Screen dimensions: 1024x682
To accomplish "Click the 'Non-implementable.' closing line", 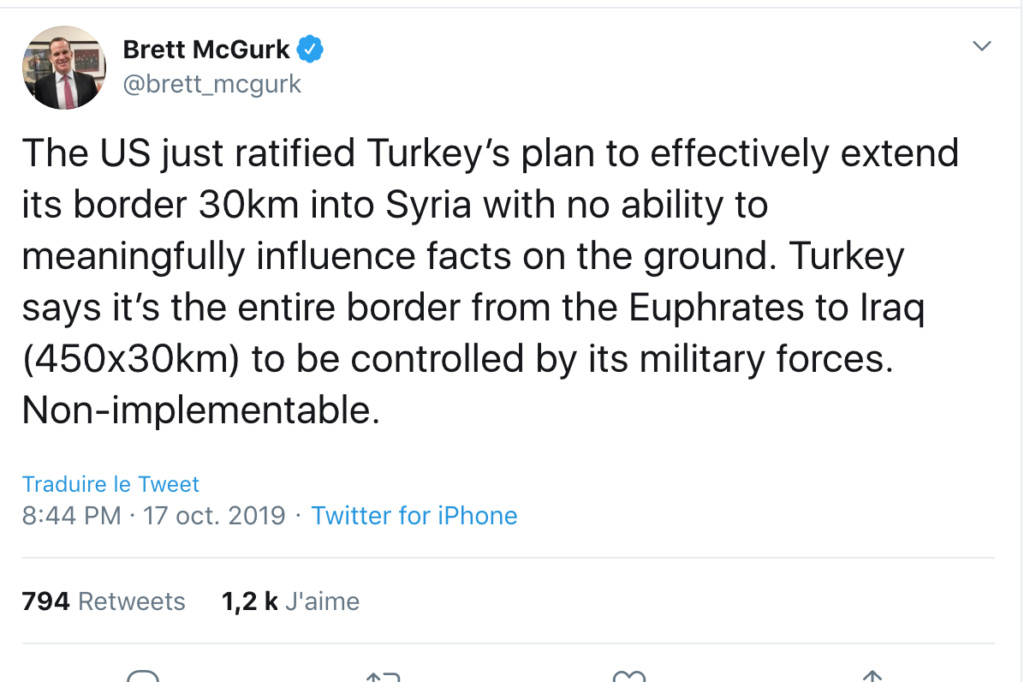I will (201, 410).
